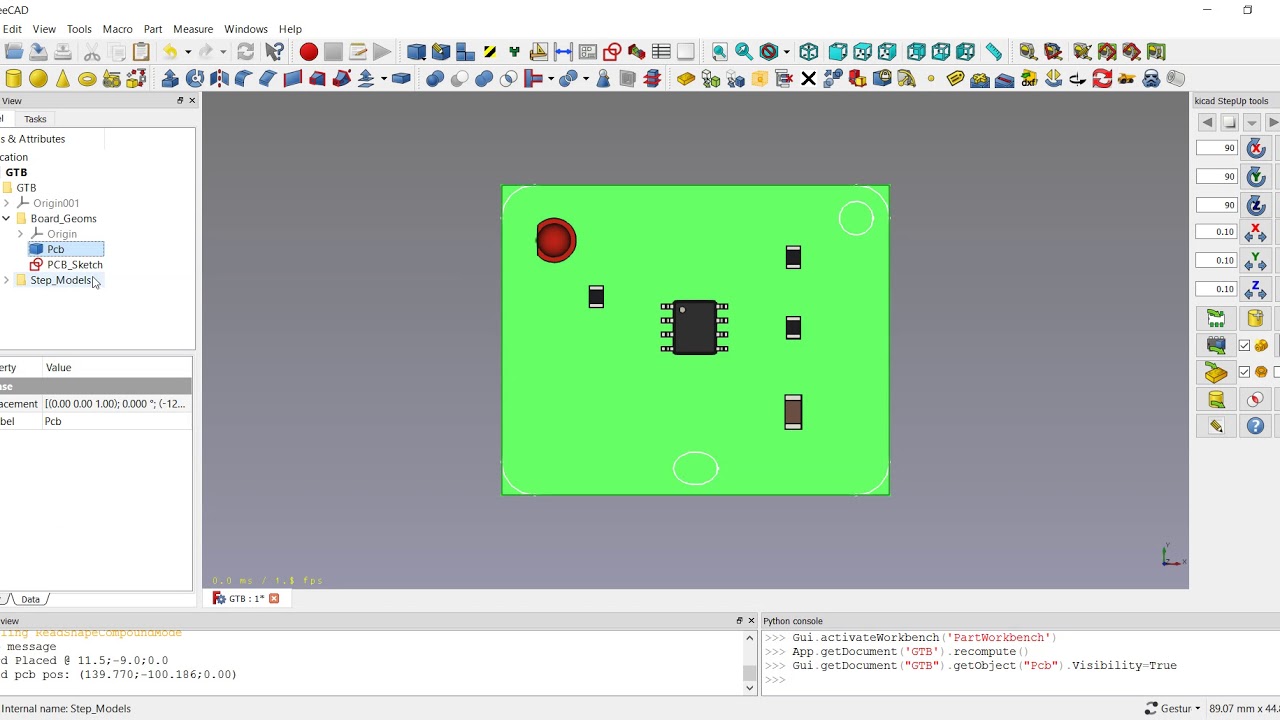Click the Pcb label value cell

pyautogui.click(x=117, y=422)
